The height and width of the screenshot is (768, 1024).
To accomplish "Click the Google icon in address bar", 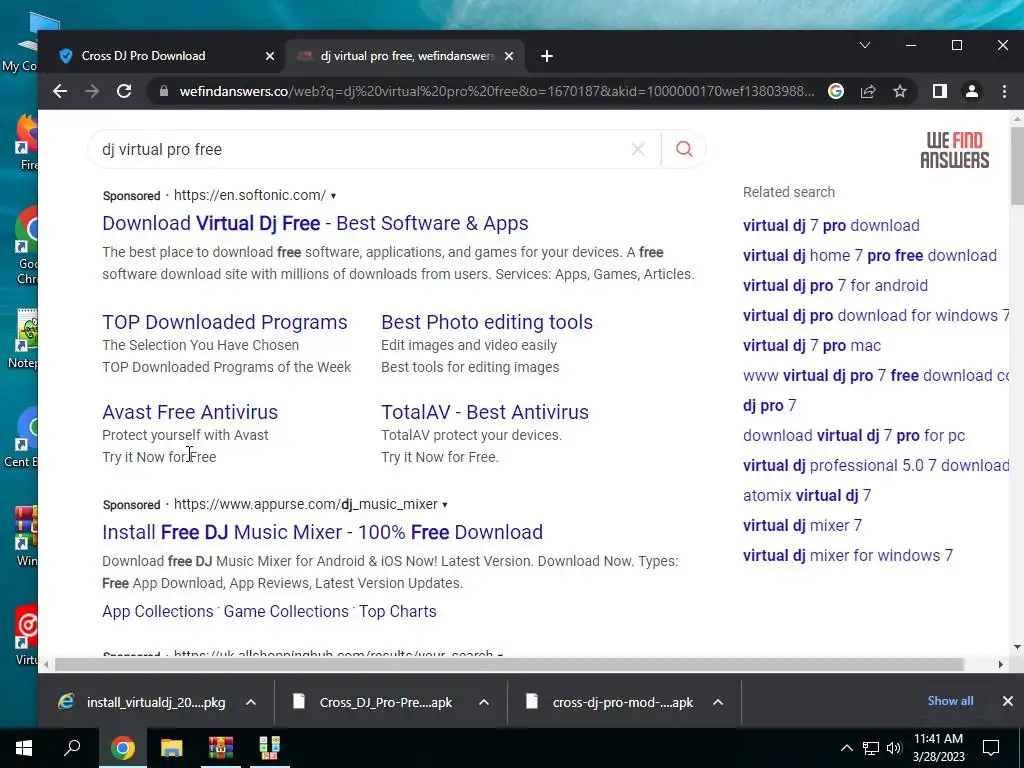I will coord(836,91).
